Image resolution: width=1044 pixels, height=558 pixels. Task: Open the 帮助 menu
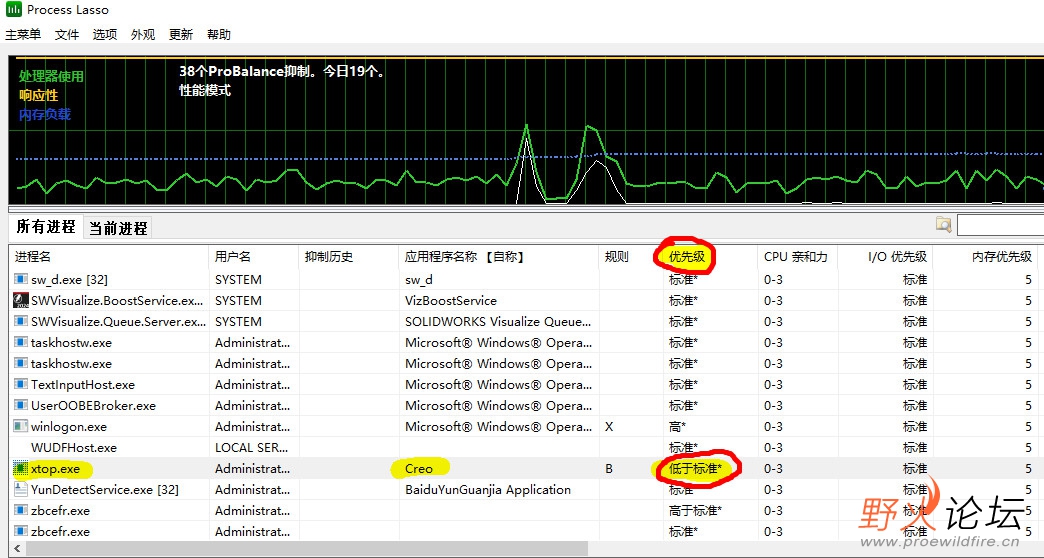(218, 35)
